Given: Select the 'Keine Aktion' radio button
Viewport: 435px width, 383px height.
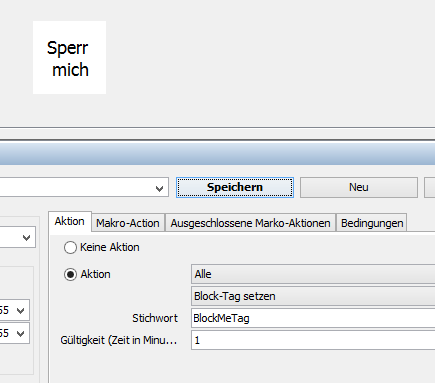Looking at the screenshot, I should point(70,248).
